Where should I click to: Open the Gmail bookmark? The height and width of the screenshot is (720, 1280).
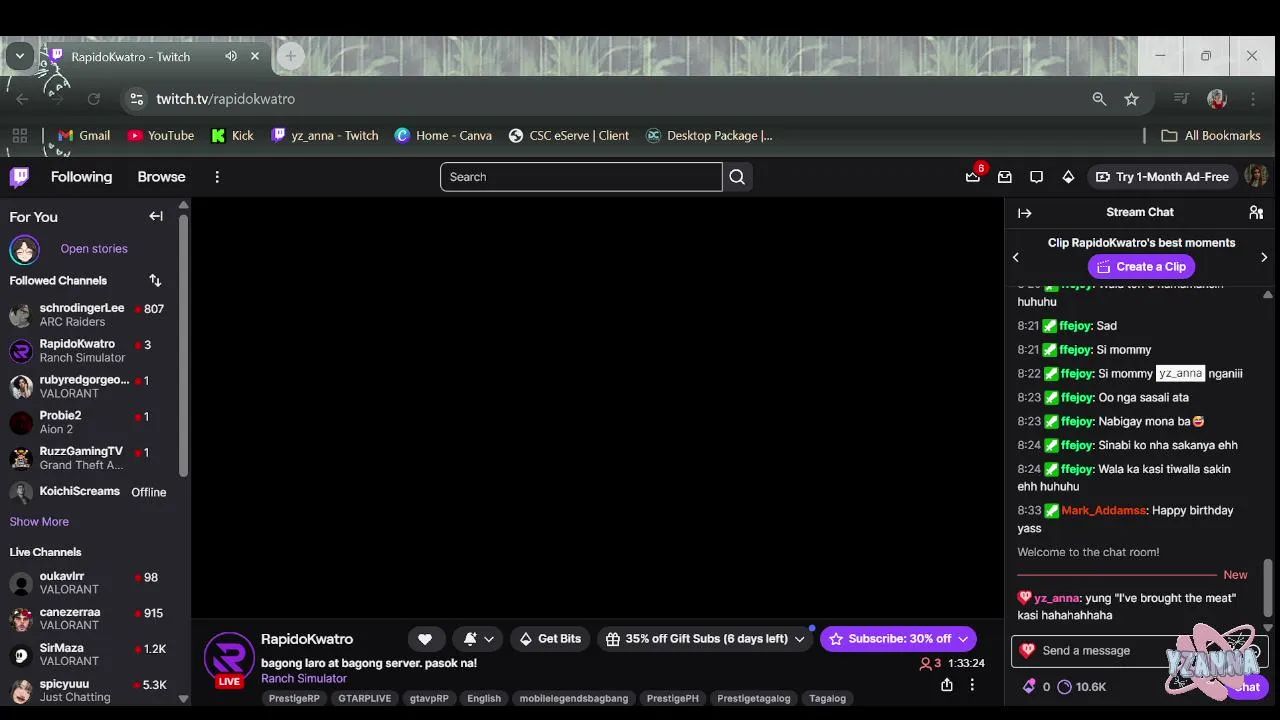point(84,136)
